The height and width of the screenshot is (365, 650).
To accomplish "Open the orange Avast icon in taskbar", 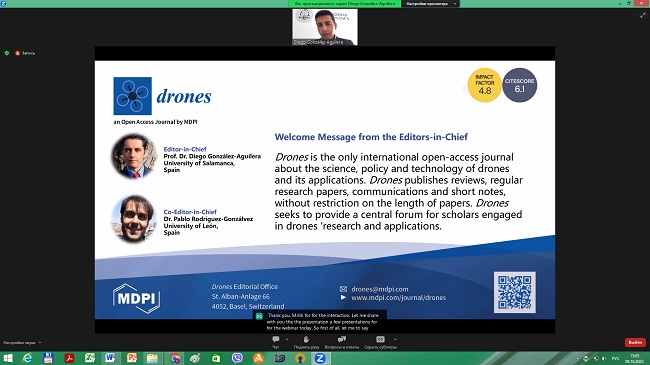I will pos(258,358).
